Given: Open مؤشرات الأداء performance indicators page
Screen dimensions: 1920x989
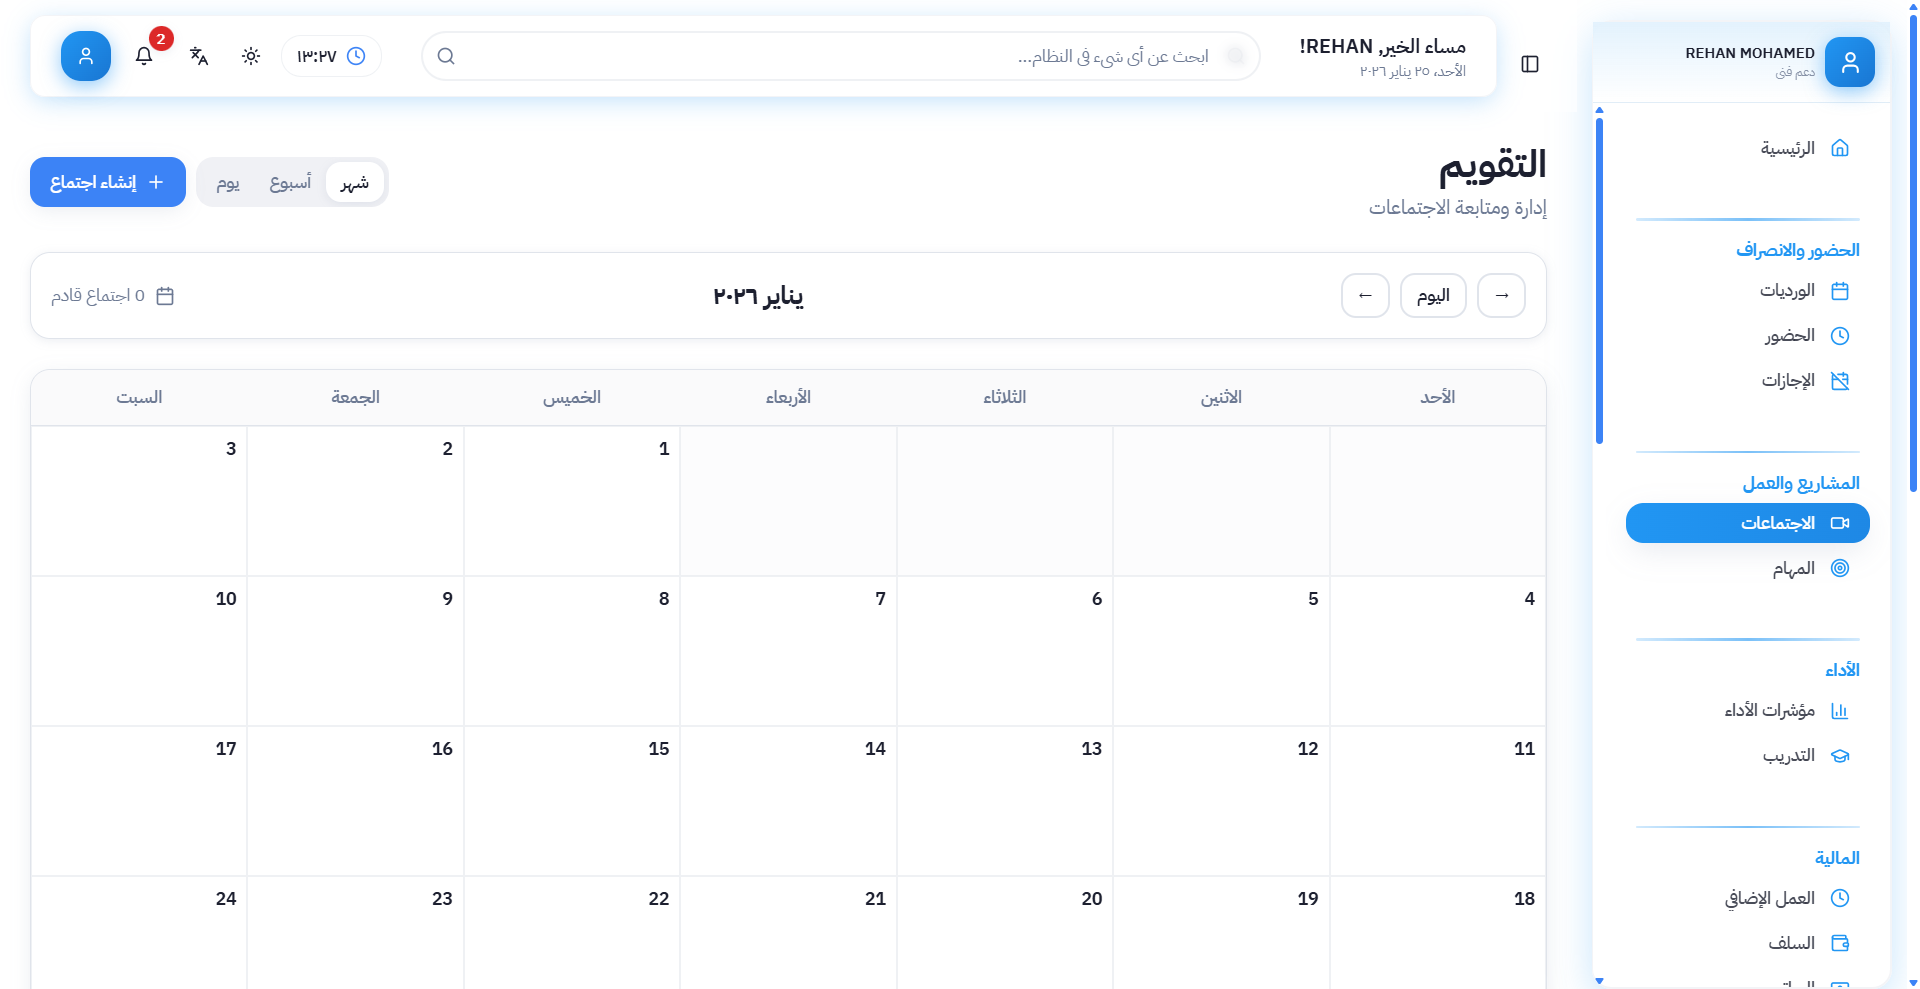Looking at the screenshot, I should (x=1769, y=710).
